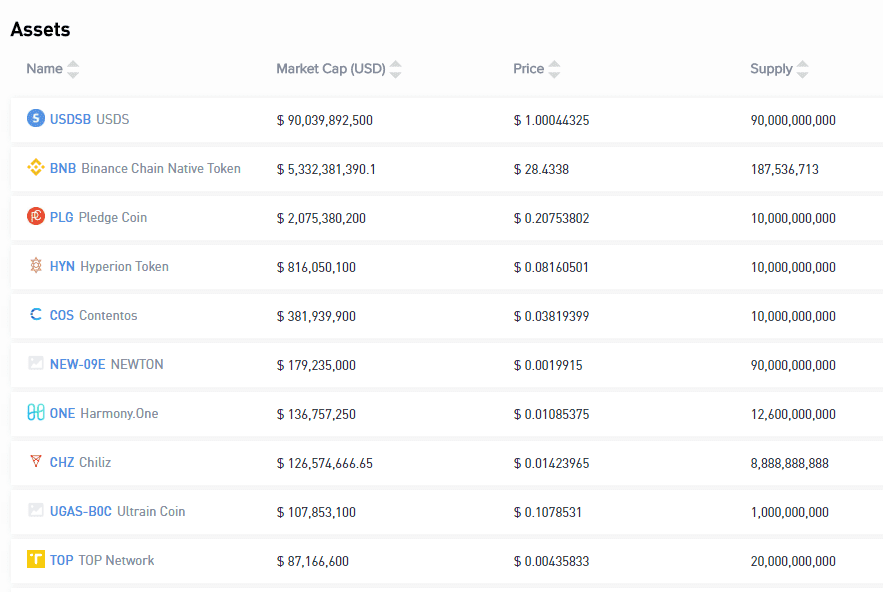The image size is (883, 592).
Task: Open the PLG asset link
Action: pos(61,217)
